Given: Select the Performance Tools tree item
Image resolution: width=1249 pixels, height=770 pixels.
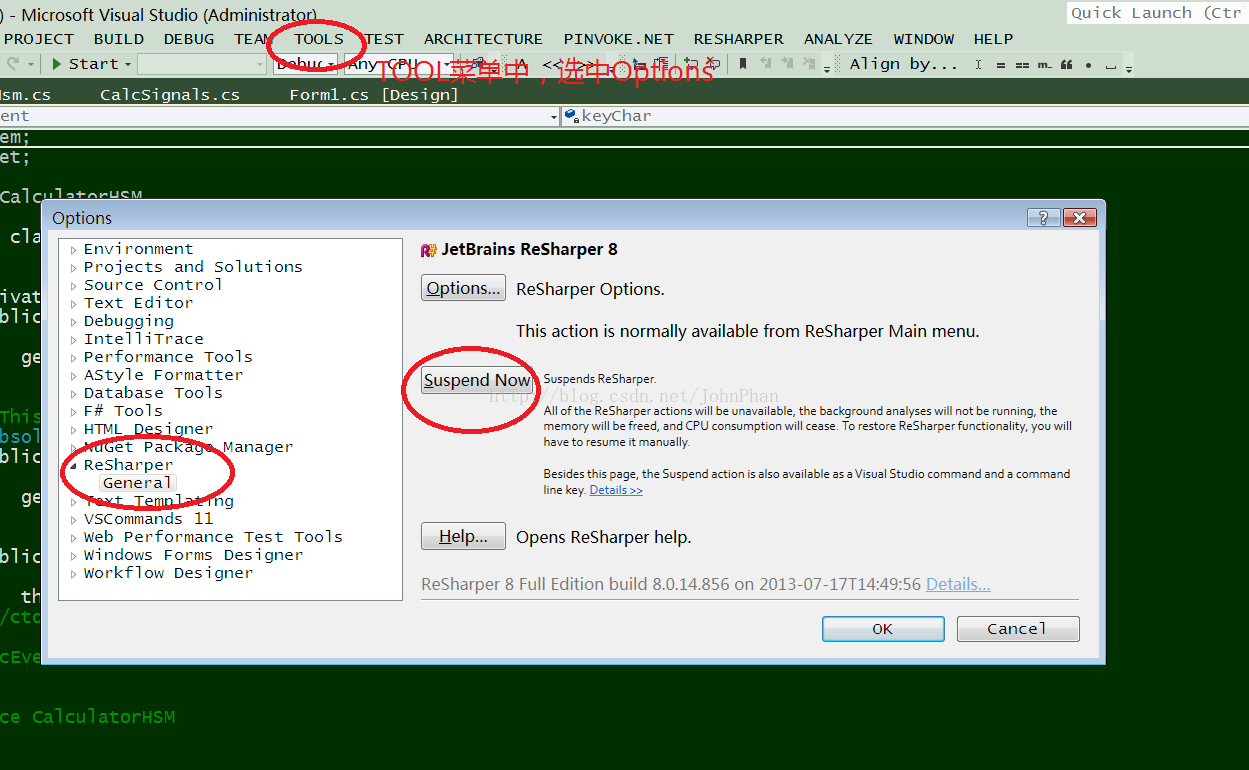Looking at the screenshot, I should click(168, 357).
